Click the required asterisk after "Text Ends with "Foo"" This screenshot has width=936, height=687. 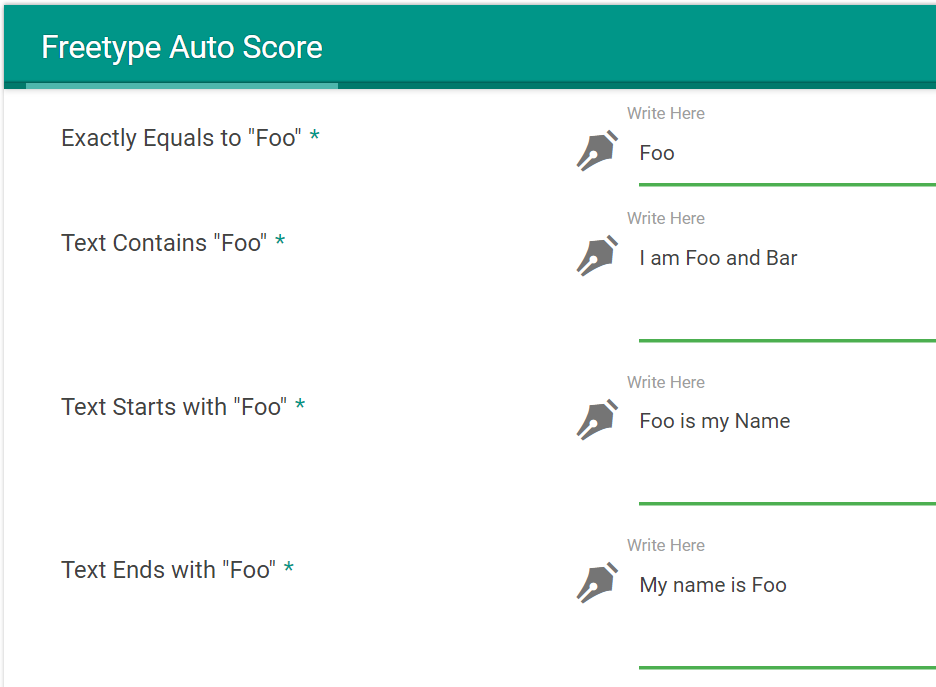289,568
